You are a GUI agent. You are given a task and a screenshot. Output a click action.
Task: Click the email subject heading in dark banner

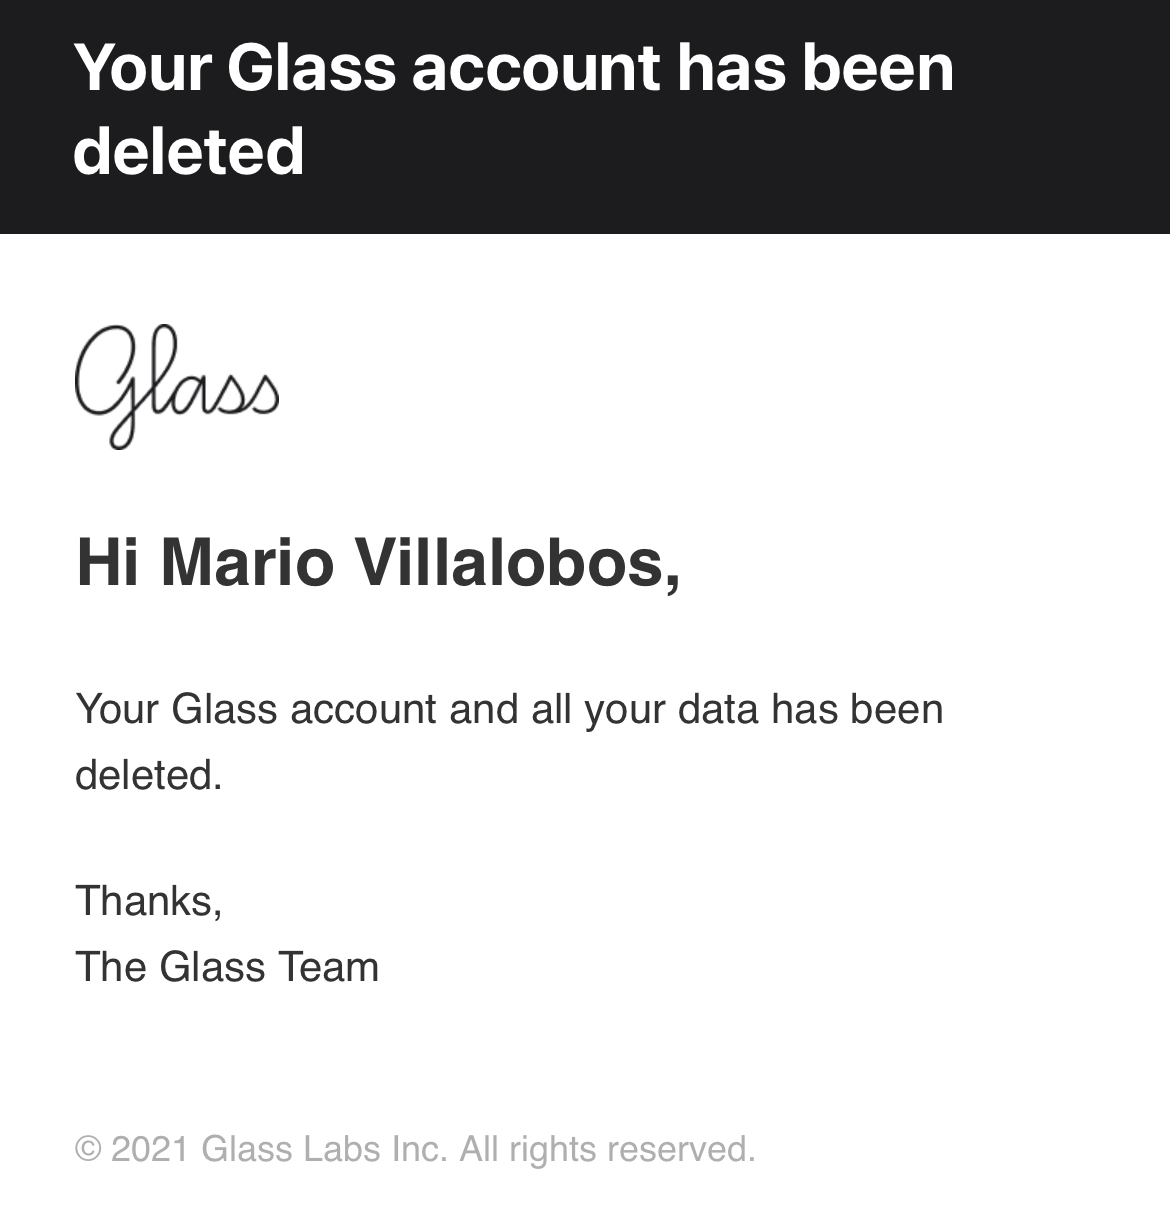pyautogui.click(x=513, y=109)
